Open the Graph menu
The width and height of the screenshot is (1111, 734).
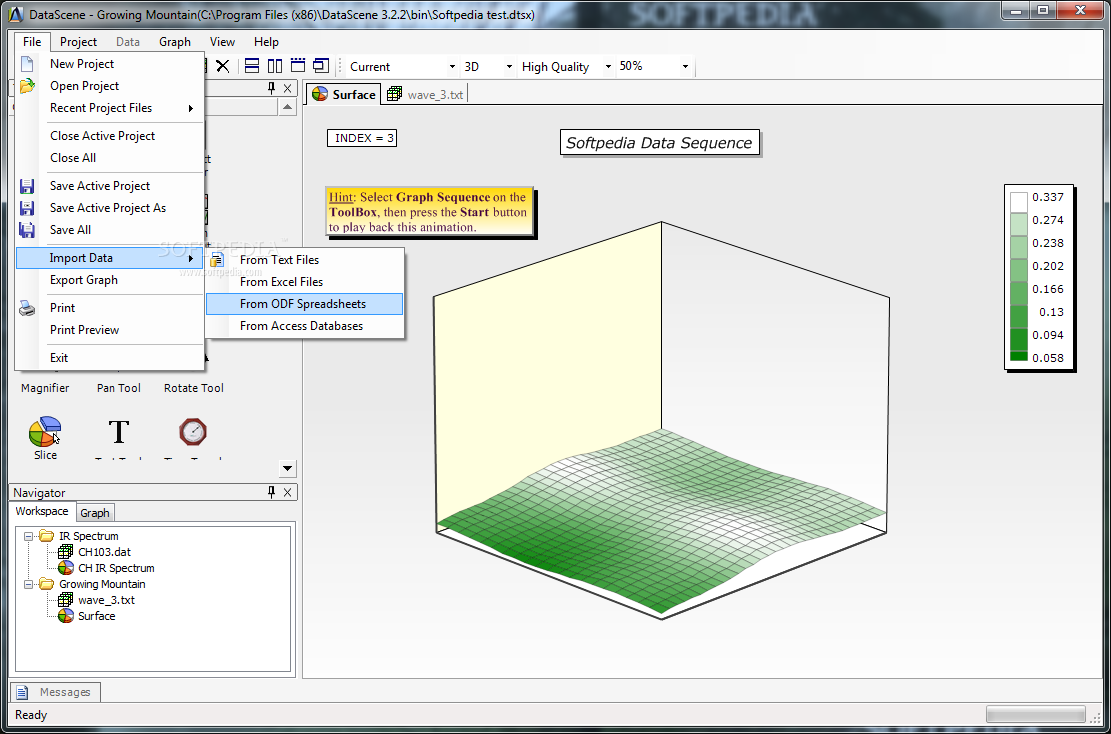(x=175, y=42)
